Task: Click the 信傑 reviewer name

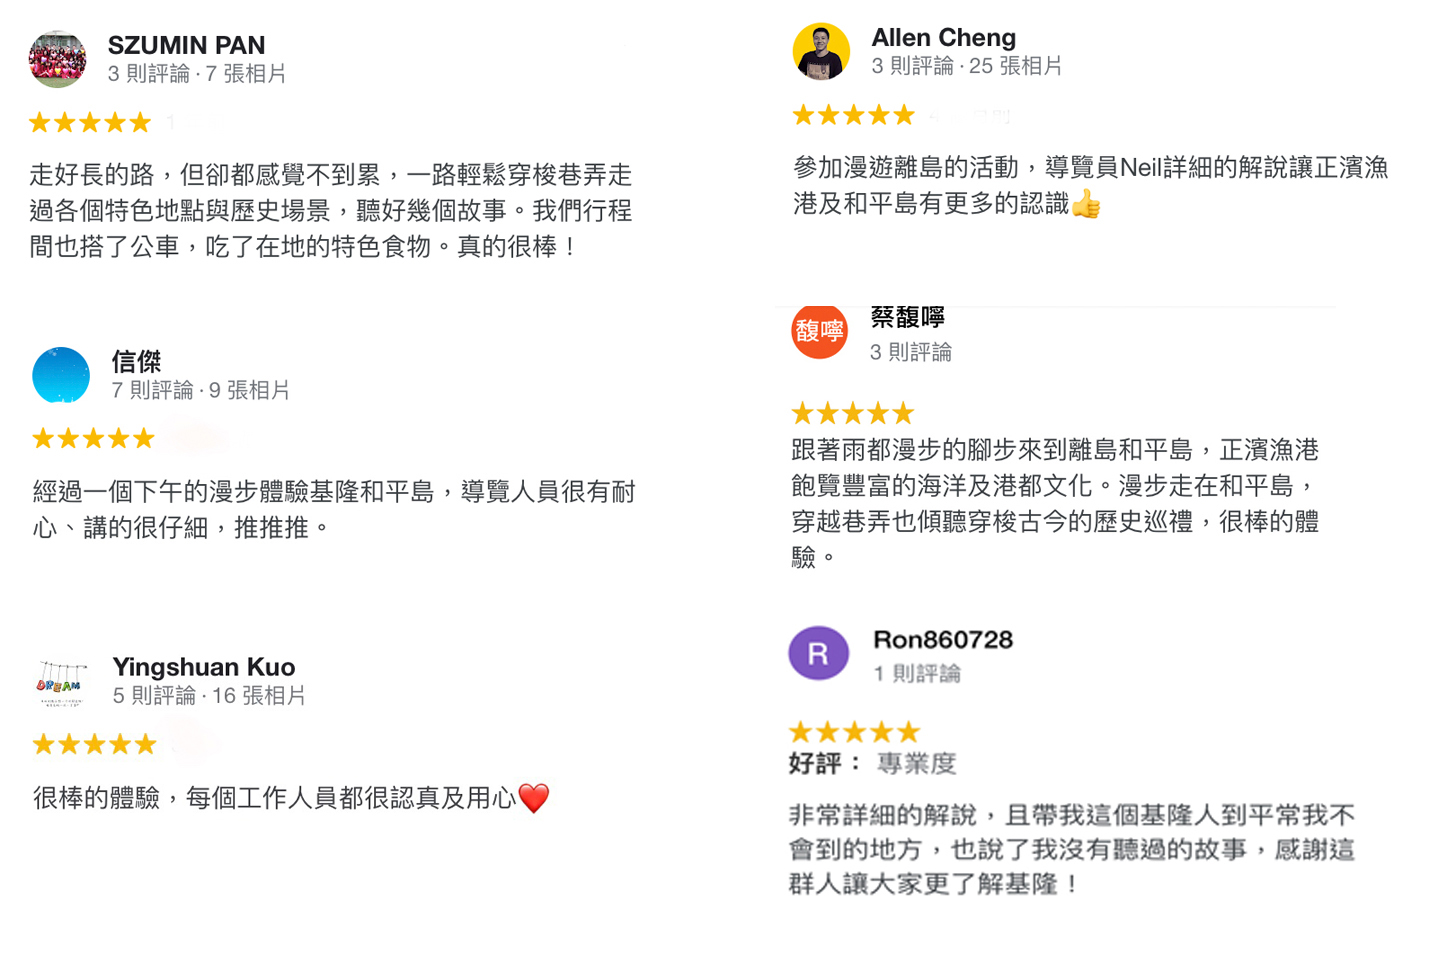Action: pyautogui.click(x=136, y=361)
